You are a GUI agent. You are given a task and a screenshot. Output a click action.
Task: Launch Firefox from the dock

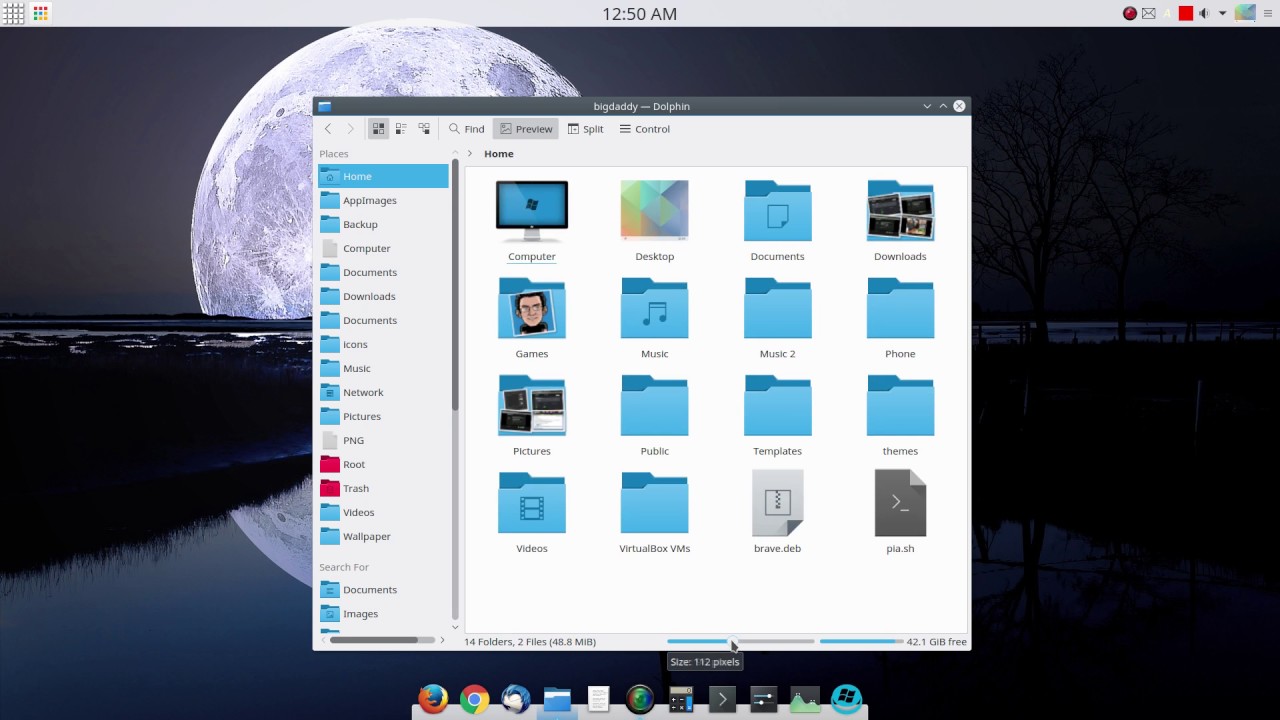point(433,698)
